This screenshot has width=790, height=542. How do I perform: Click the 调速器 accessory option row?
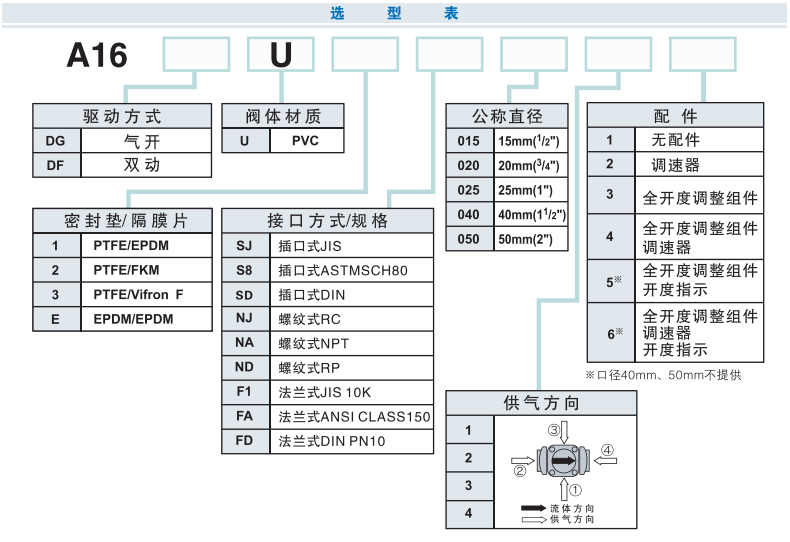coord(675,165)
